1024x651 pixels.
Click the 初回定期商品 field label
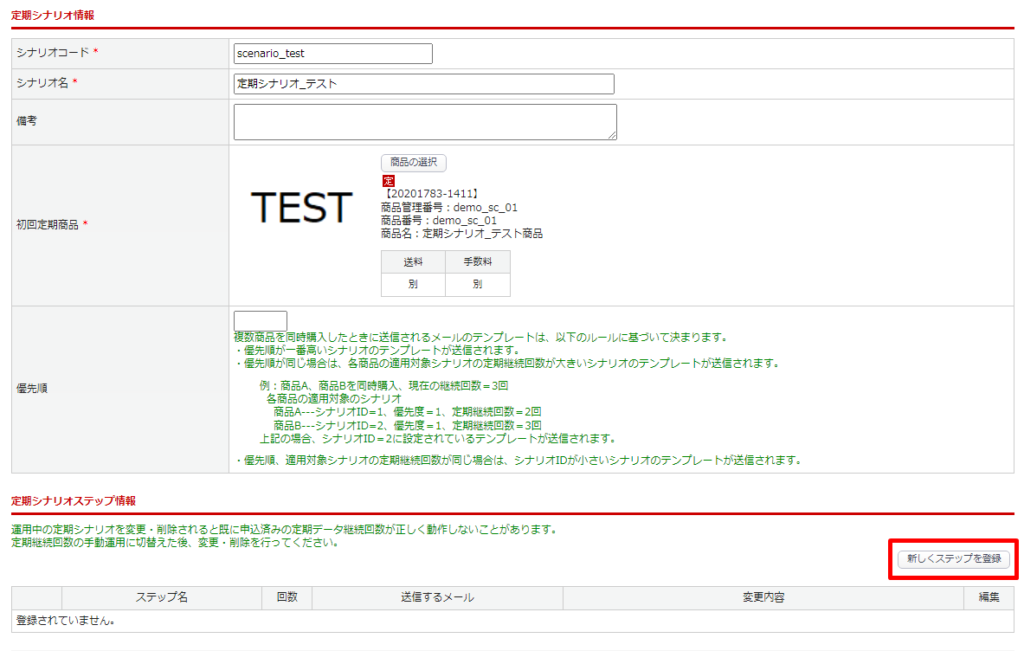tap(50, 225)
